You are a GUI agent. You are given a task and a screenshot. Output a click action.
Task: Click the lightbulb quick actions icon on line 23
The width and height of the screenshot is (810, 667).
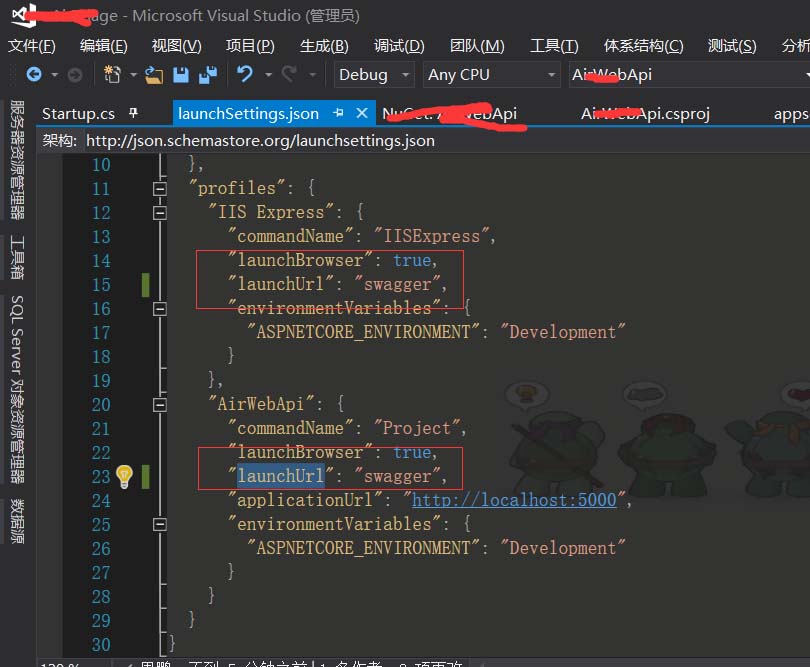pyautogui.click(x=124, y=476)
